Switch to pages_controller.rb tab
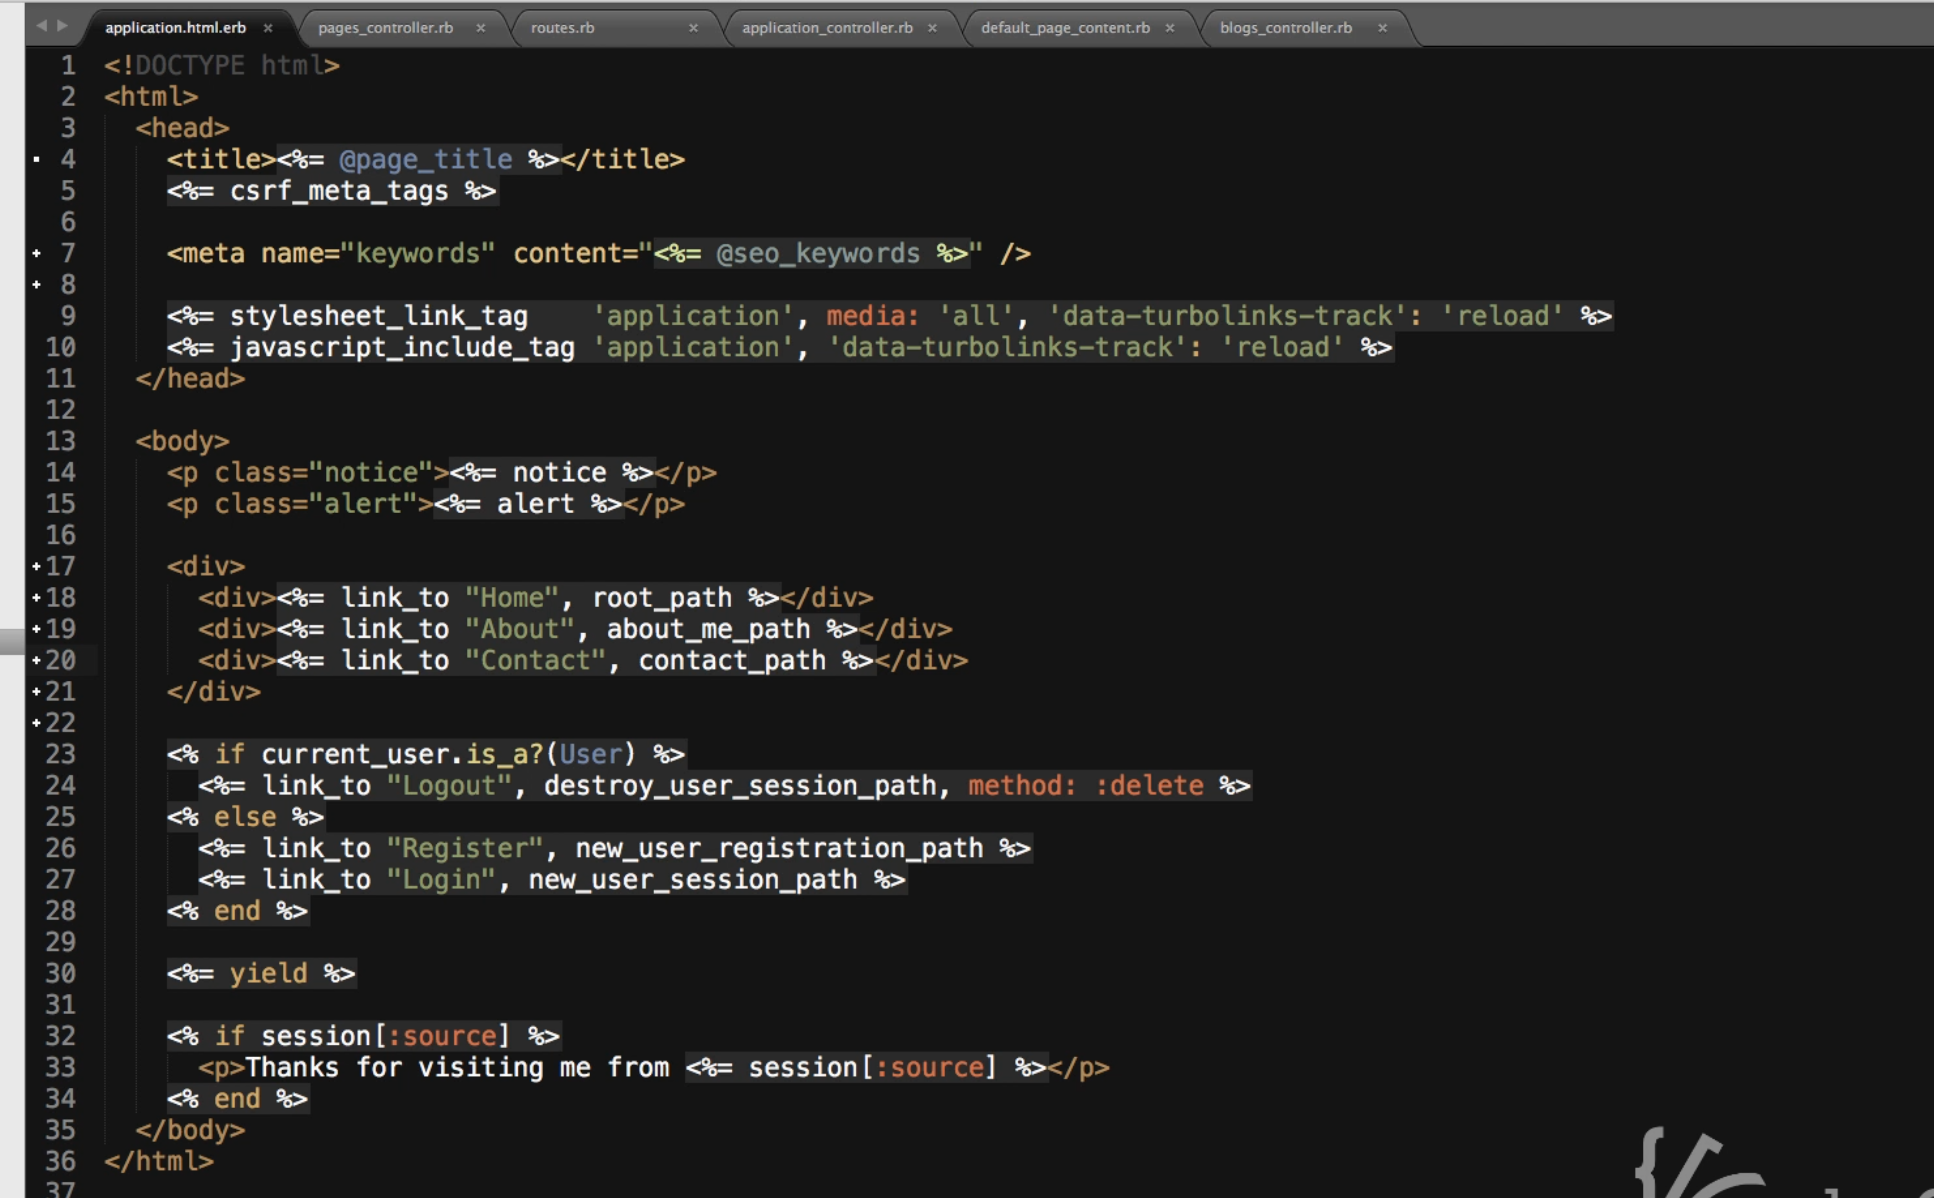This screenshot has height=1198, width=1934. point(385,28)
